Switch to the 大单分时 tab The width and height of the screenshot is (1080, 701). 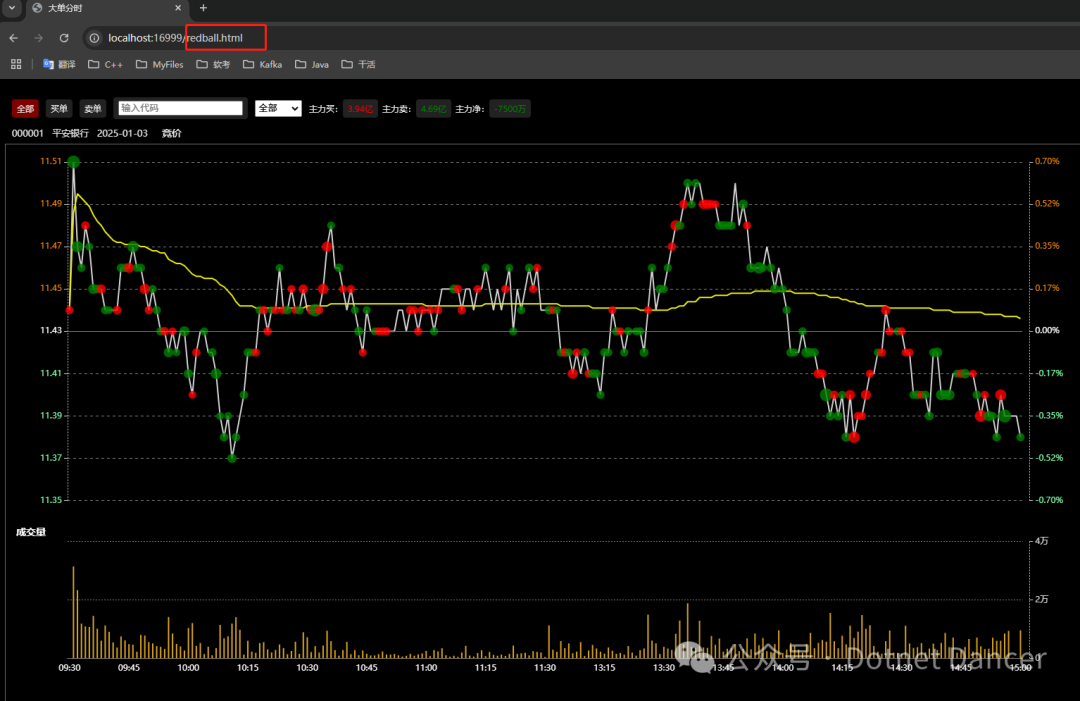click(107, 8)
